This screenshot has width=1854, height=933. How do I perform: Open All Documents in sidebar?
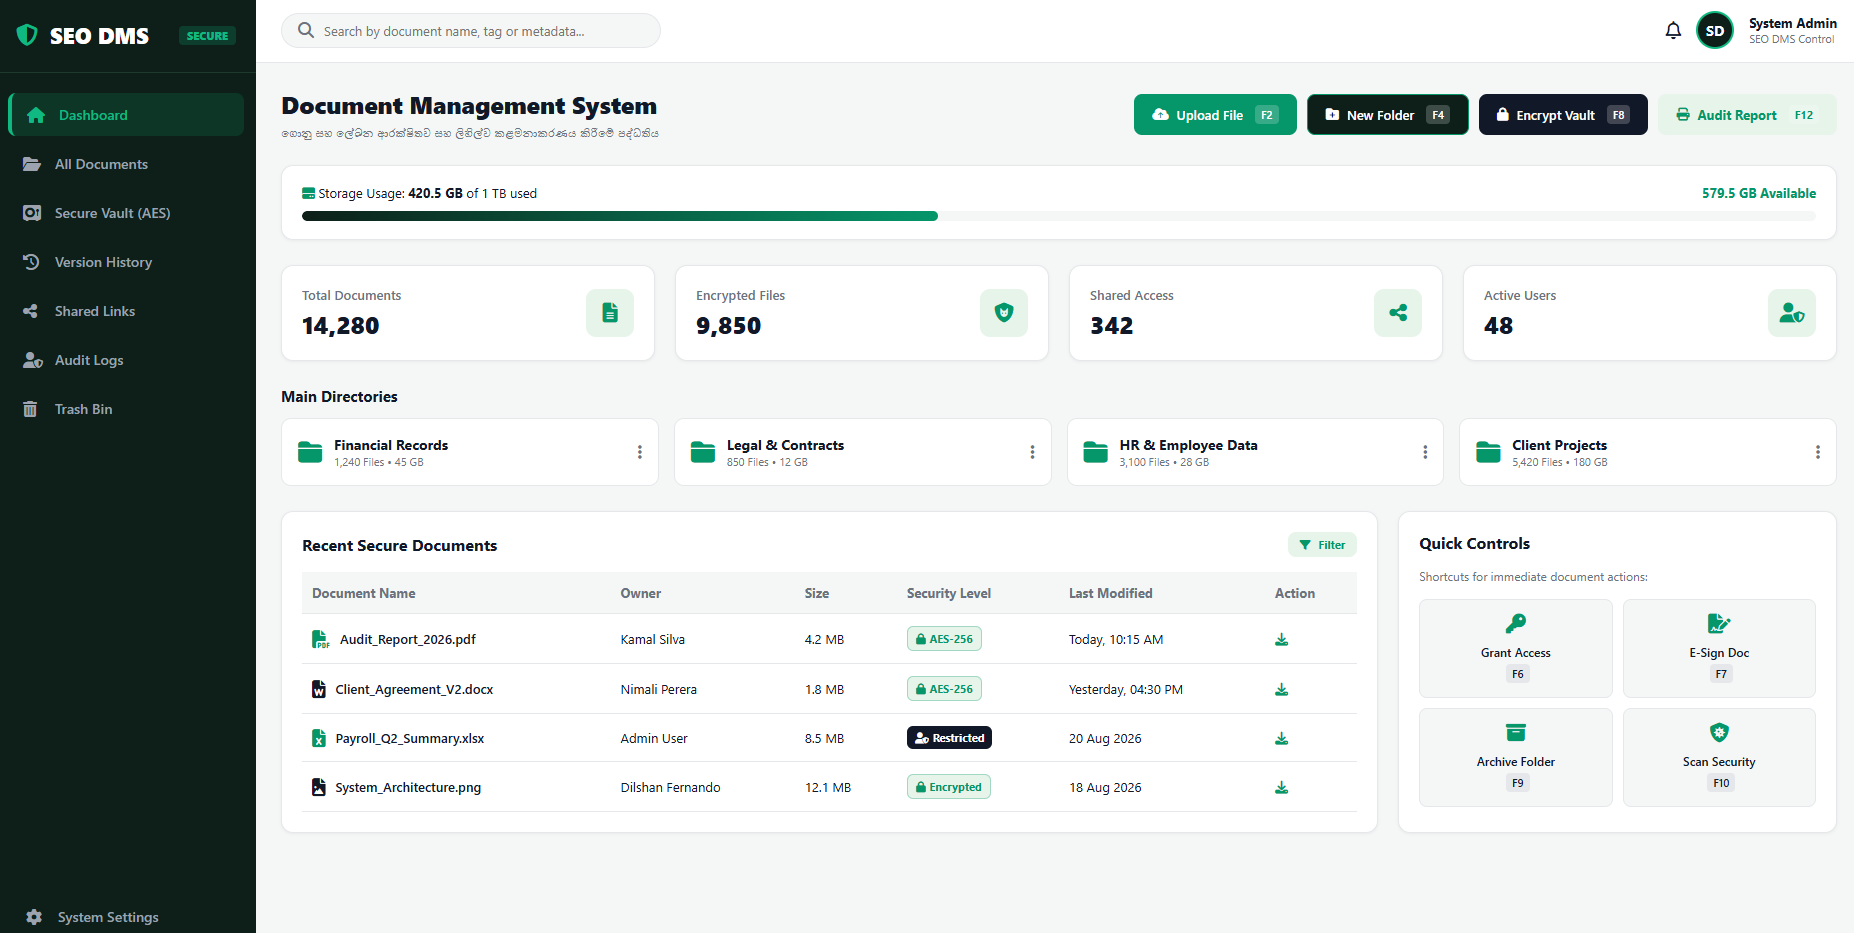point(126,164)
